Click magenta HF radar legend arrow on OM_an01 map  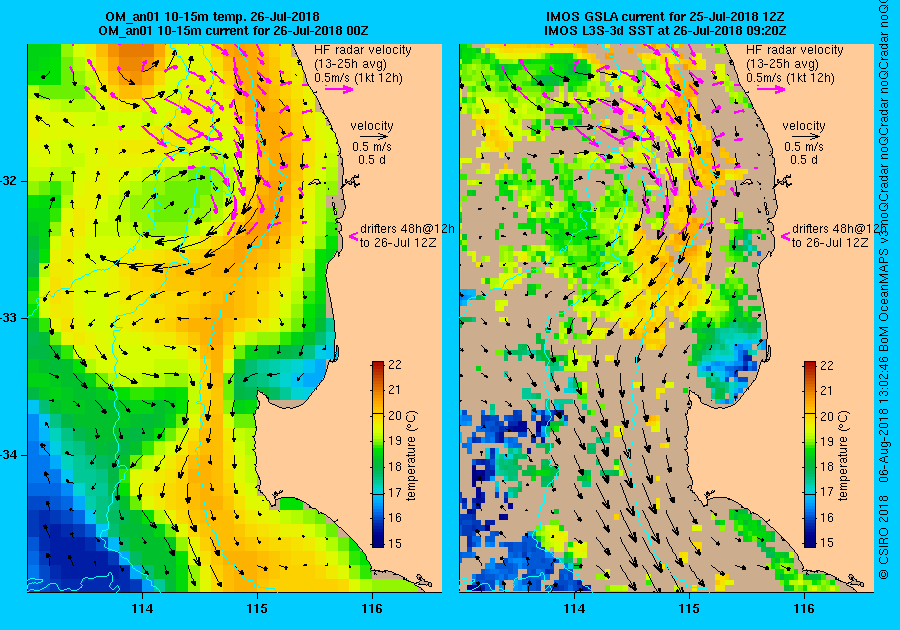[339, 89]
